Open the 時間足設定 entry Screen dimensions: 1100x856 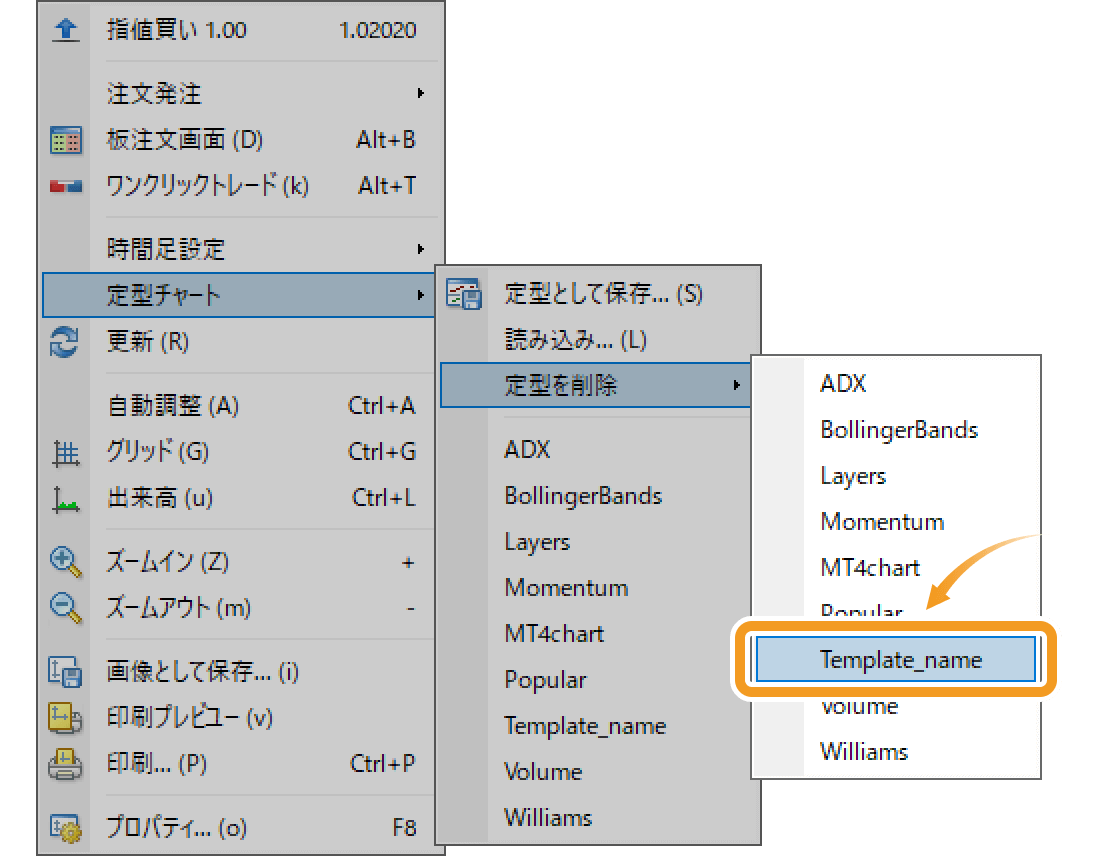(241, 249)
